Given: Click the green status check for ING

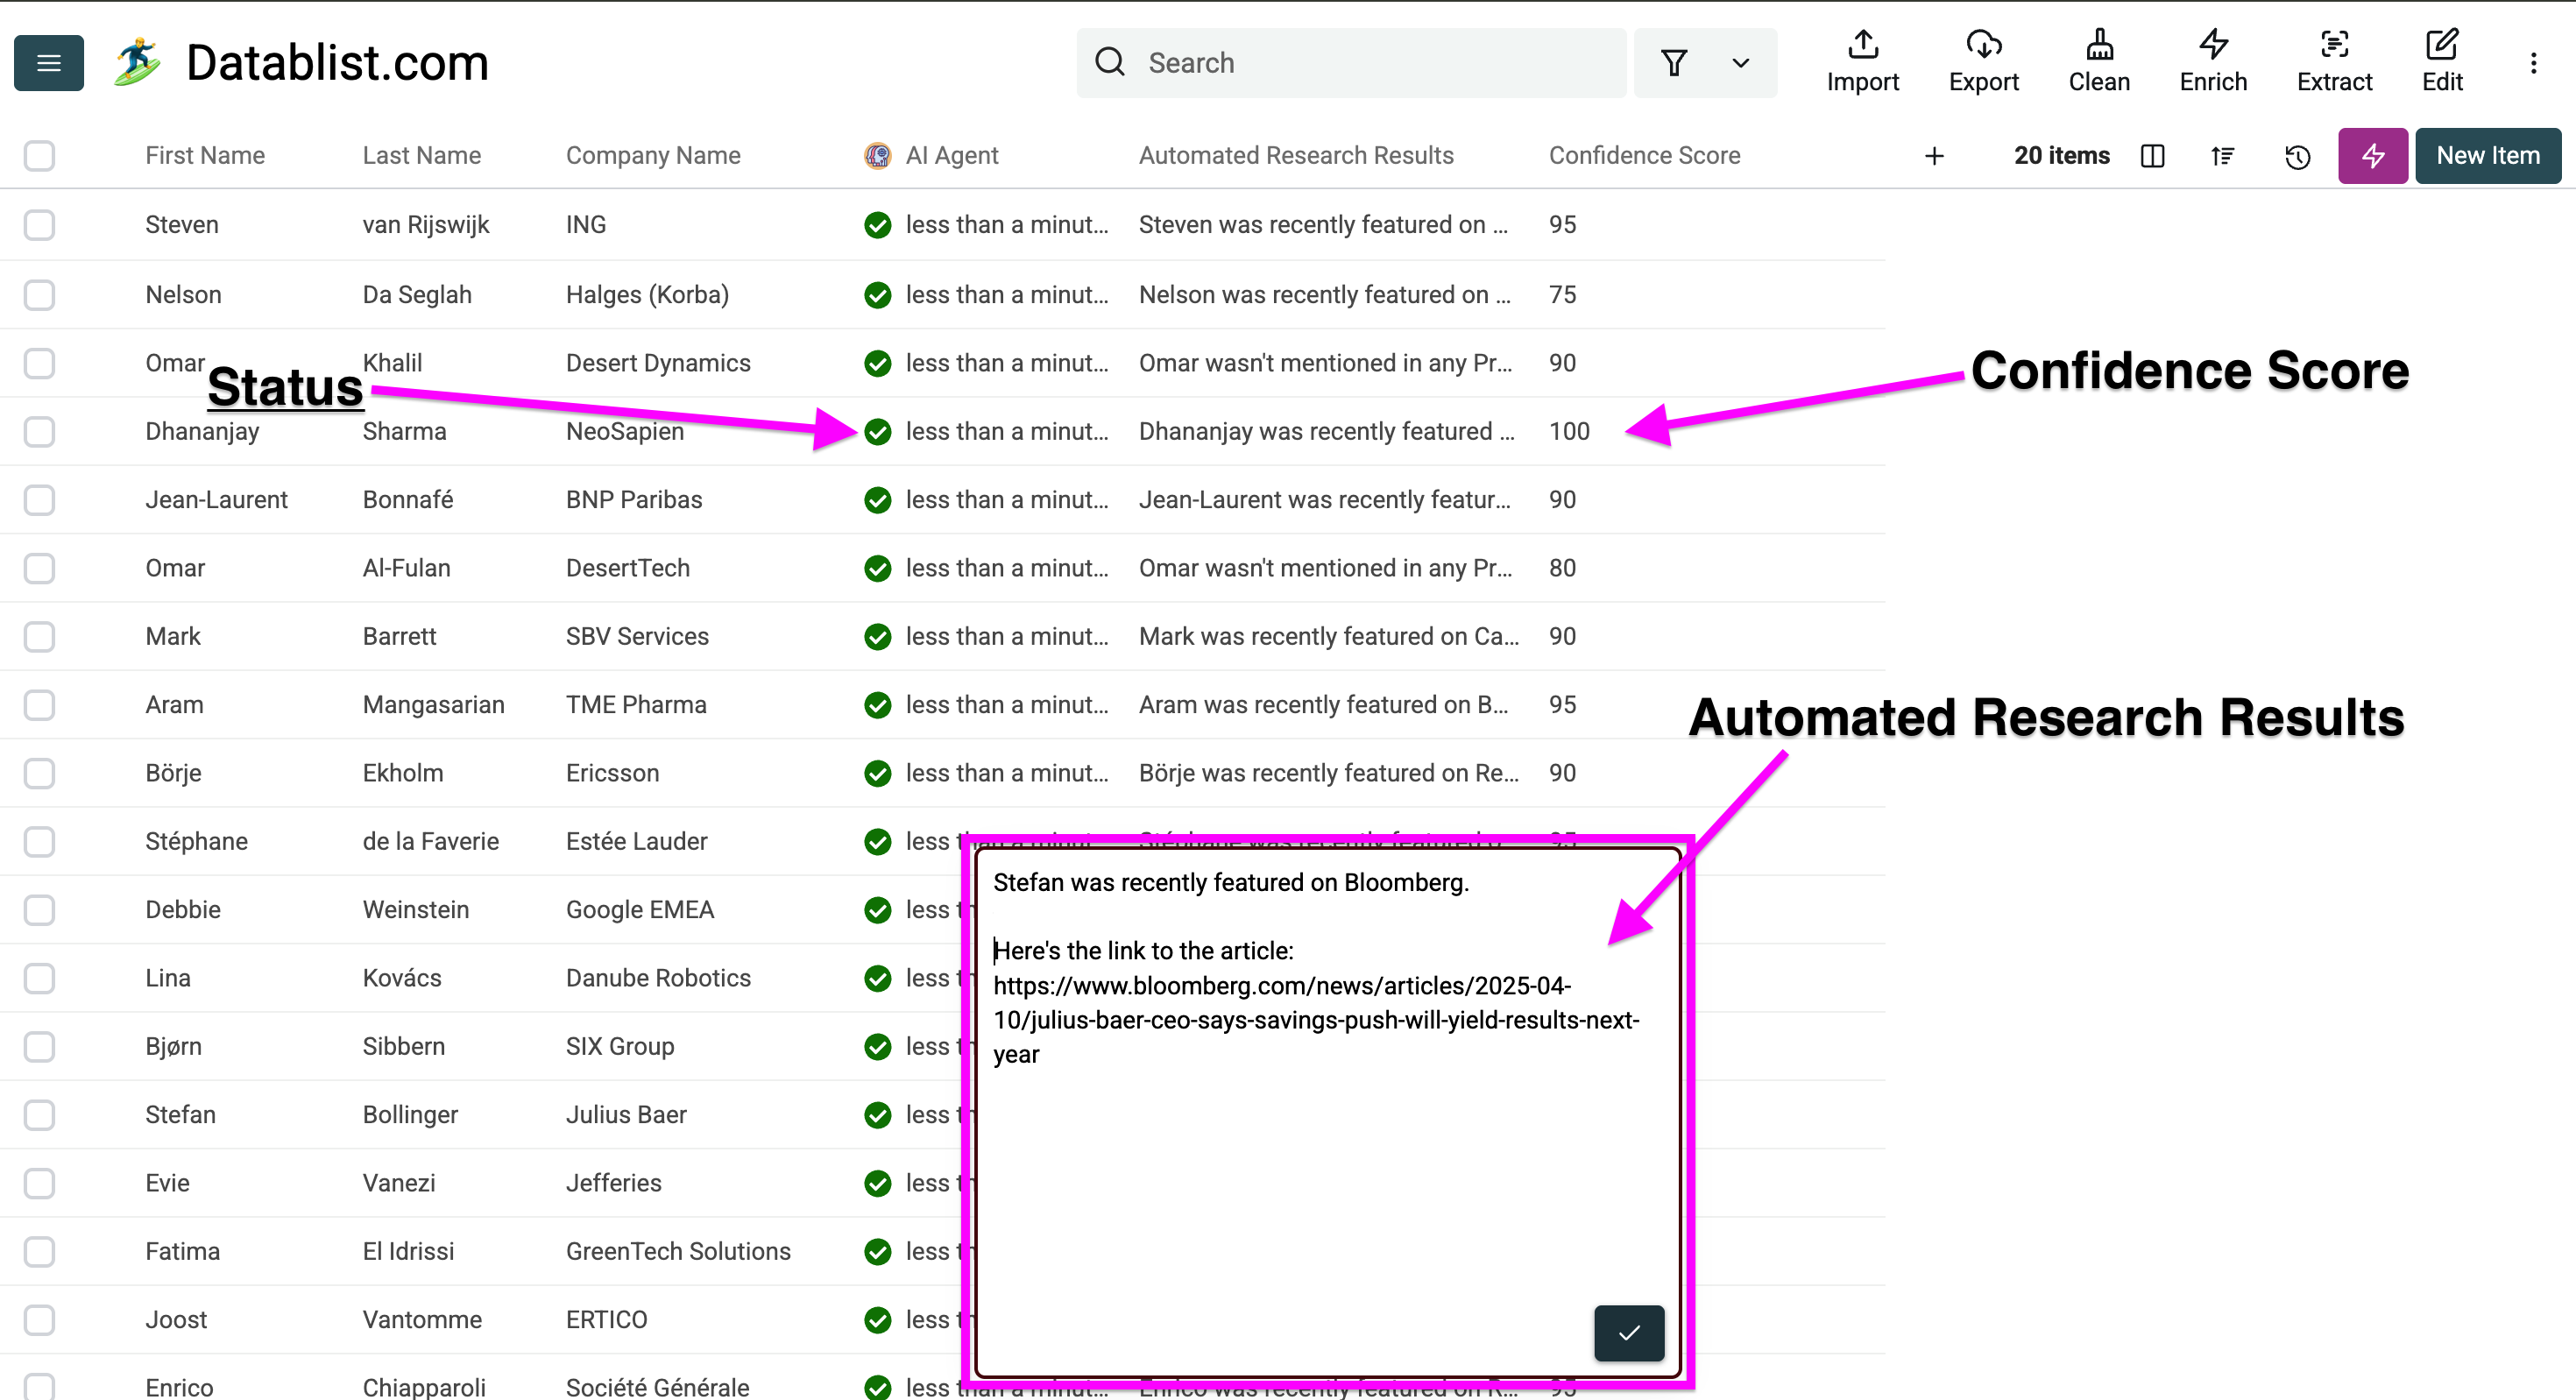Looking at the screenshot, I should click(878, 225).
